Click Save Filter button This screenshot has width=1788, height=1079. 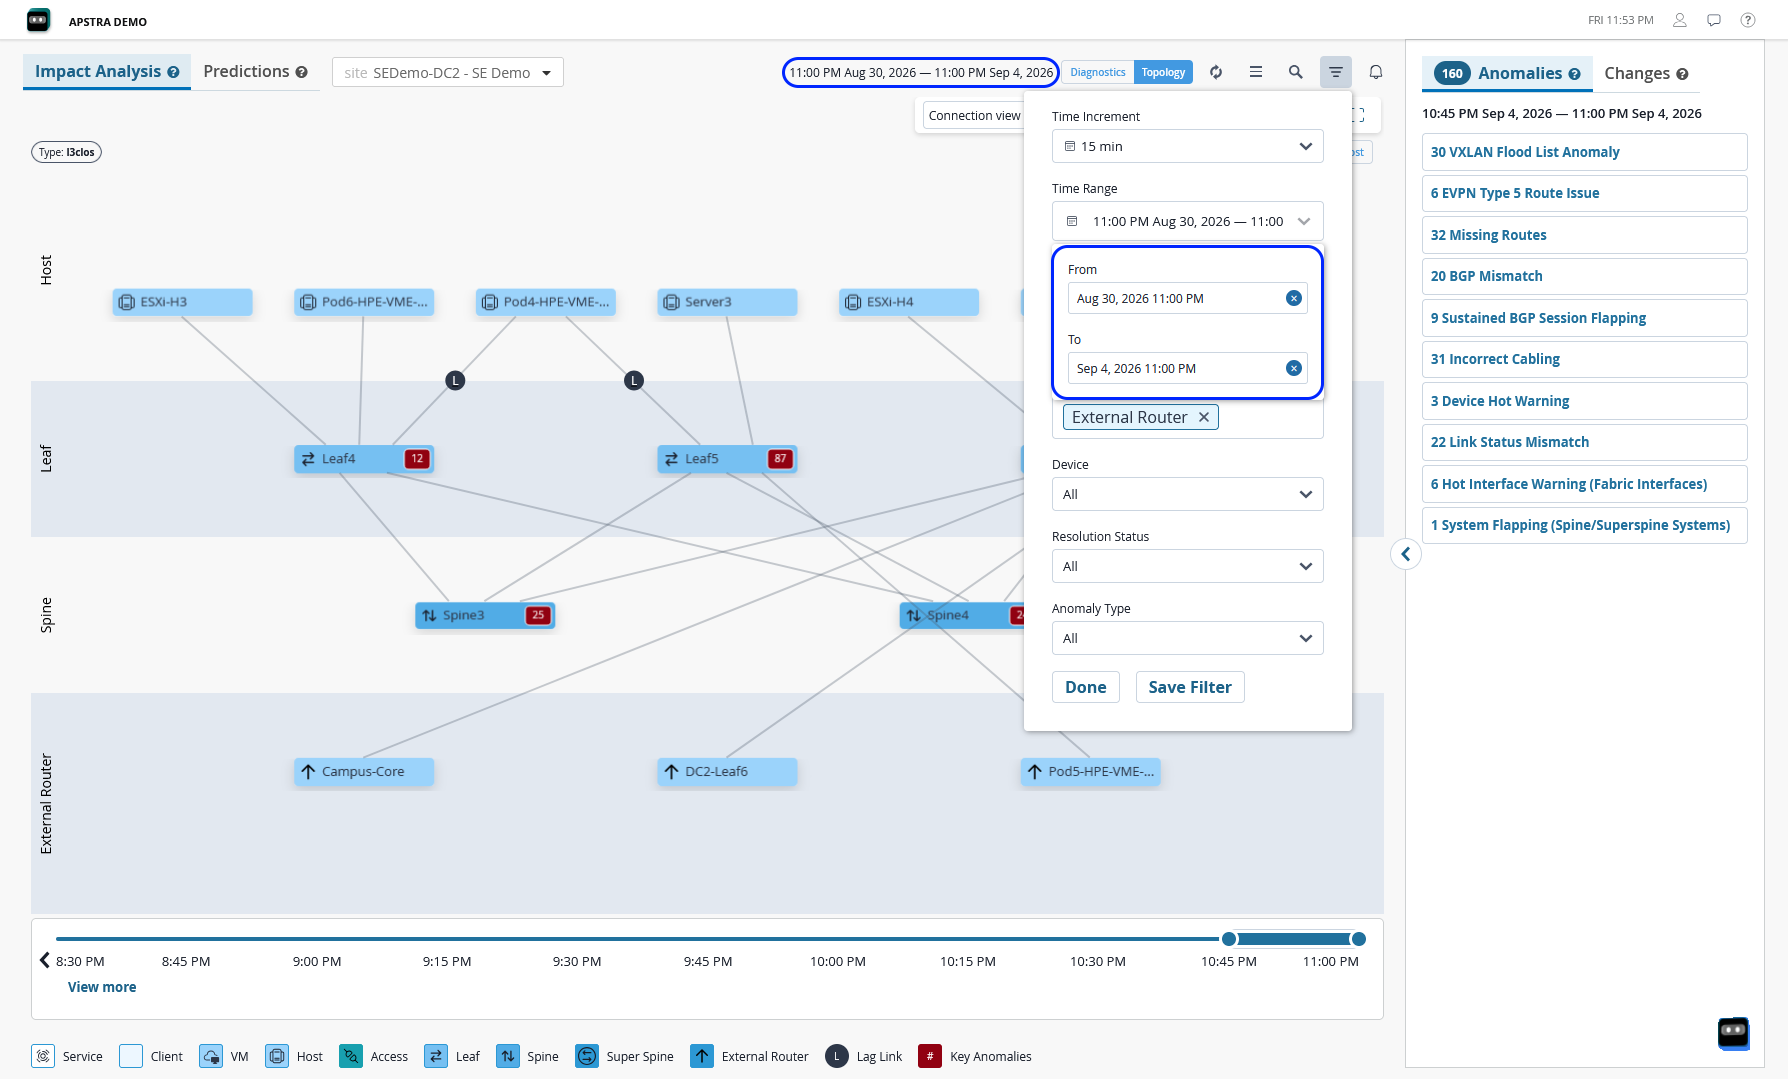coord(1190,687)
